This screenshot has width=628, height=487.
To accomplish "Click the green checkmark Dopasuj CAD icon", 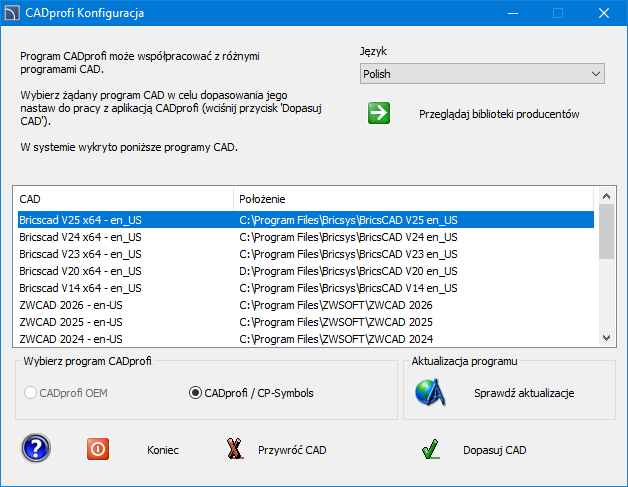I will point(431,449).
